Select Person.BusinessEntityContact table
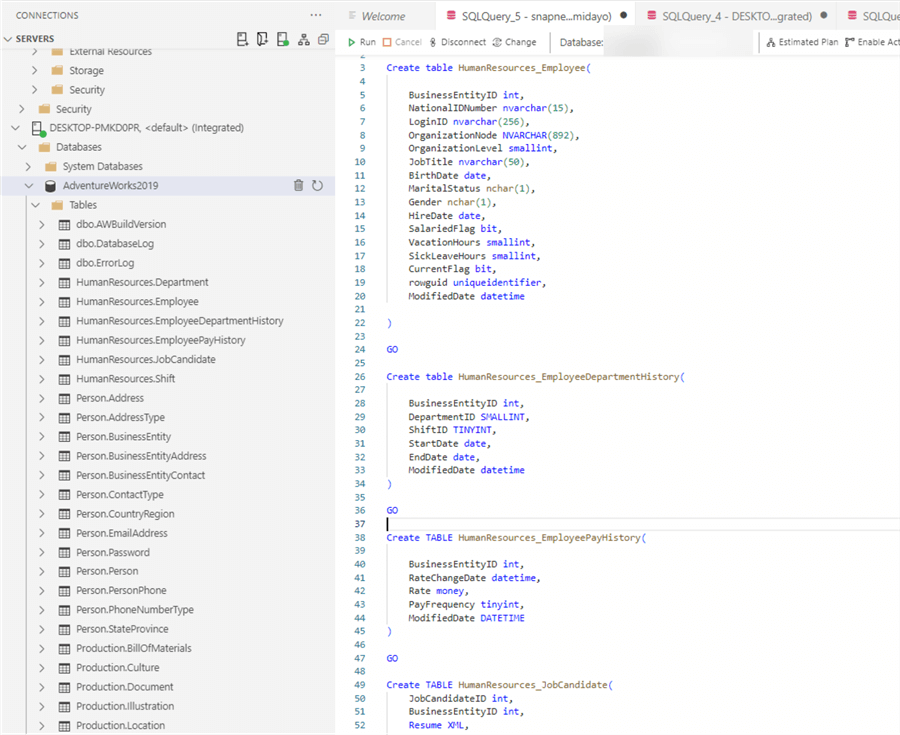This screenshot has height=735, width=900. click(141, 475)
